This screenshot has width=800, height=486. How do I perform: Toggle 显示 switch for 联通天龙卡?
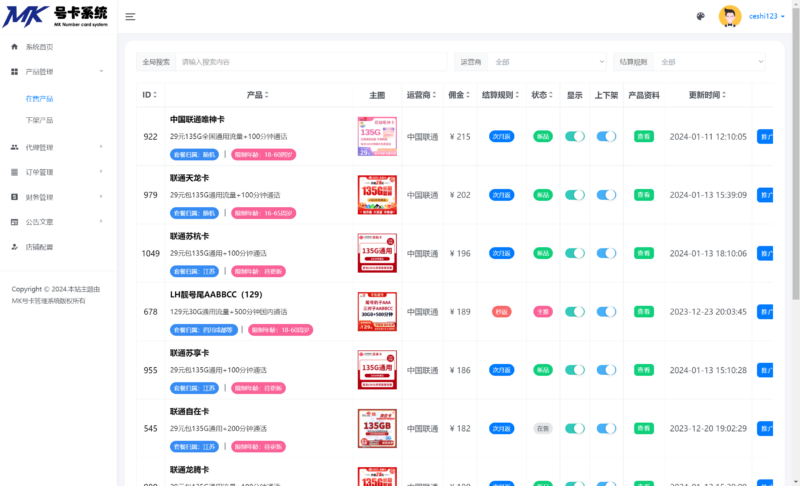coord(574,195)
